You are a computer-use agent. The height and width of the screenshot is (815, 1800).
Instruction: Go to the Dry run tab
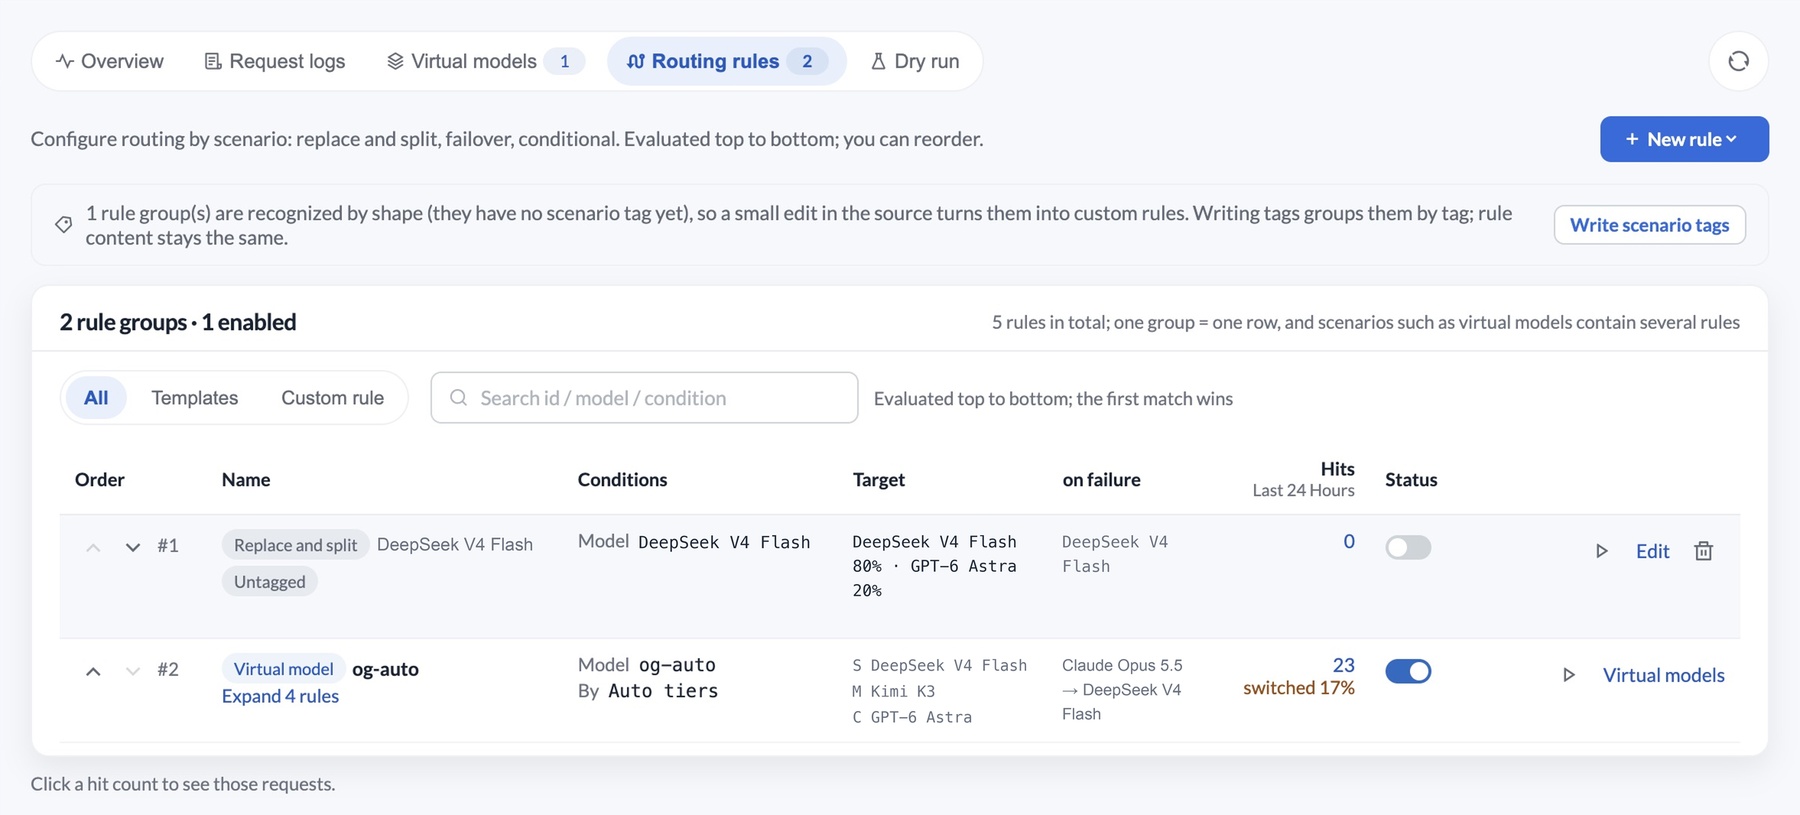coord(915,61)
